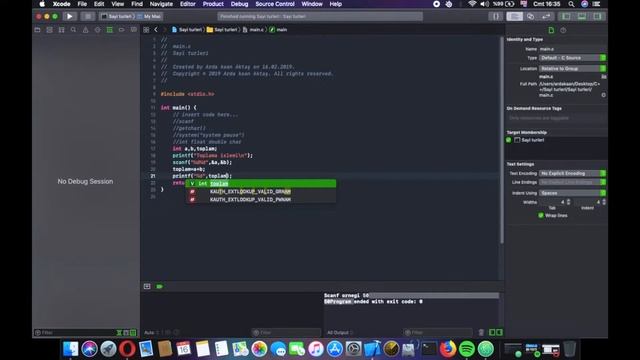The image size is (640, 360).
Task: Toggle the right inspector panel
Action: click(x=597, y=16)
